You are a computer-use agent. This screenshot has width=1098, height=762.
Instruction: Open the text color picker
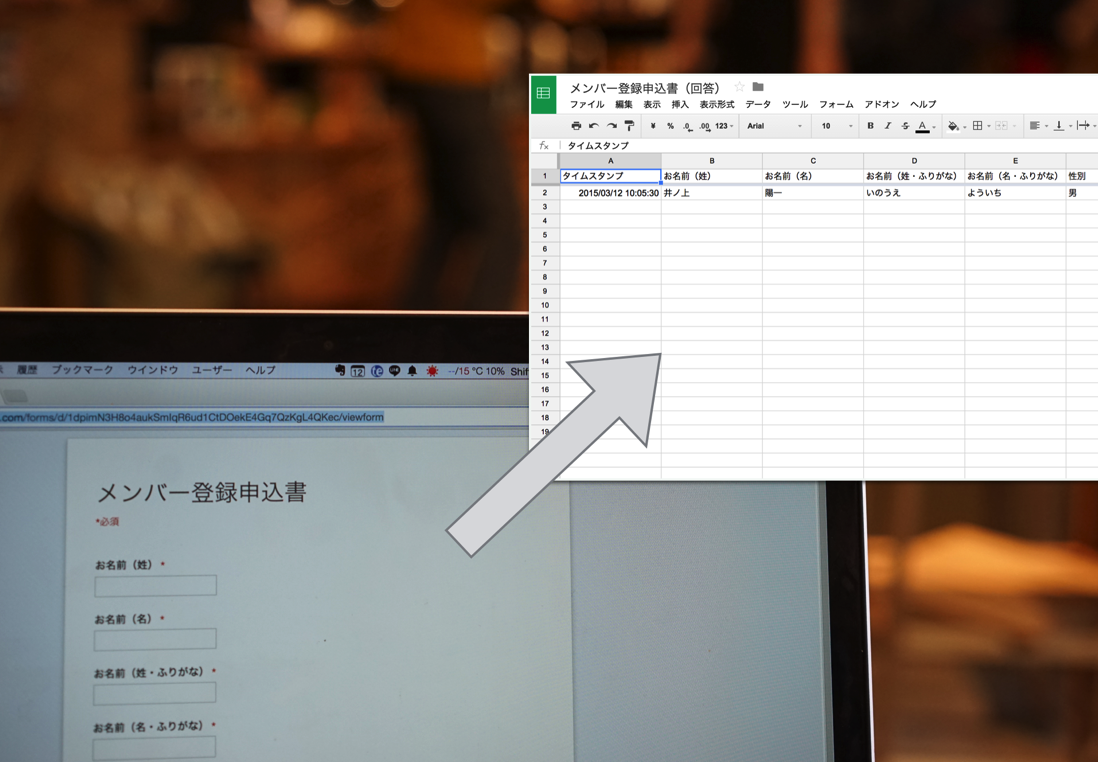[x=924, y=127]
